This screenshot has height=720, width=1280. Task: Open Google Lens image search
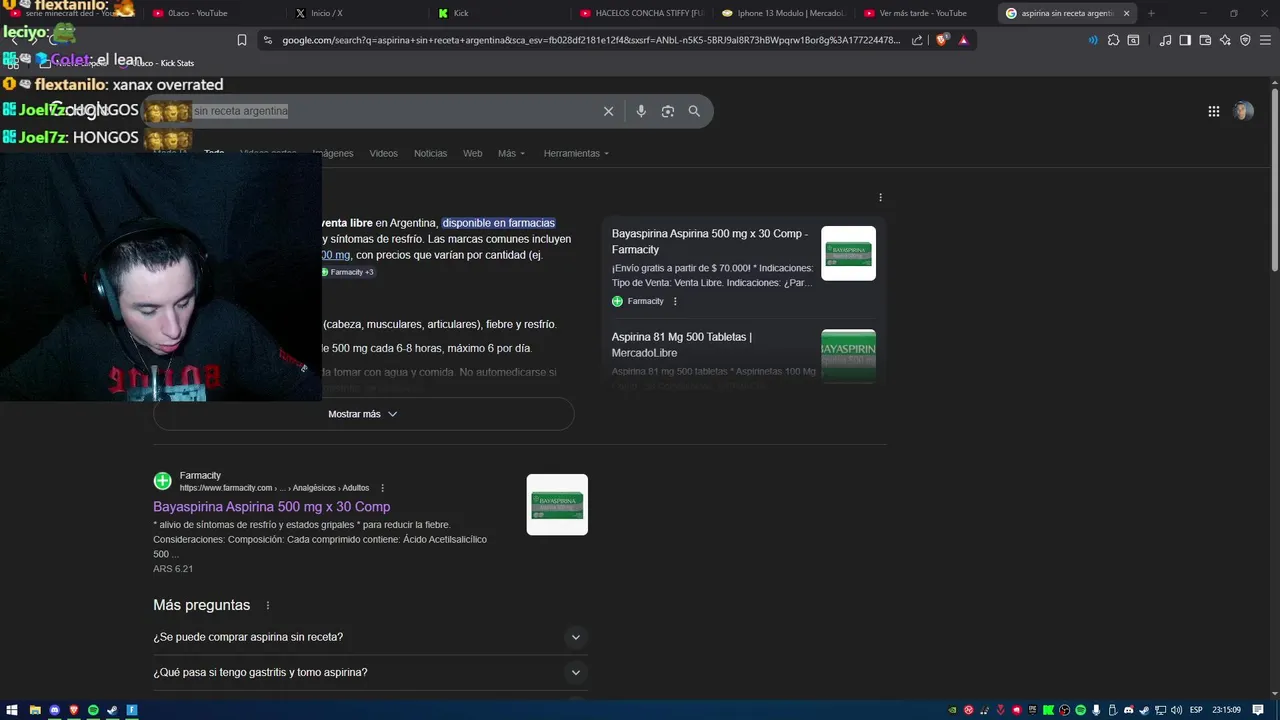pos(668,111)
